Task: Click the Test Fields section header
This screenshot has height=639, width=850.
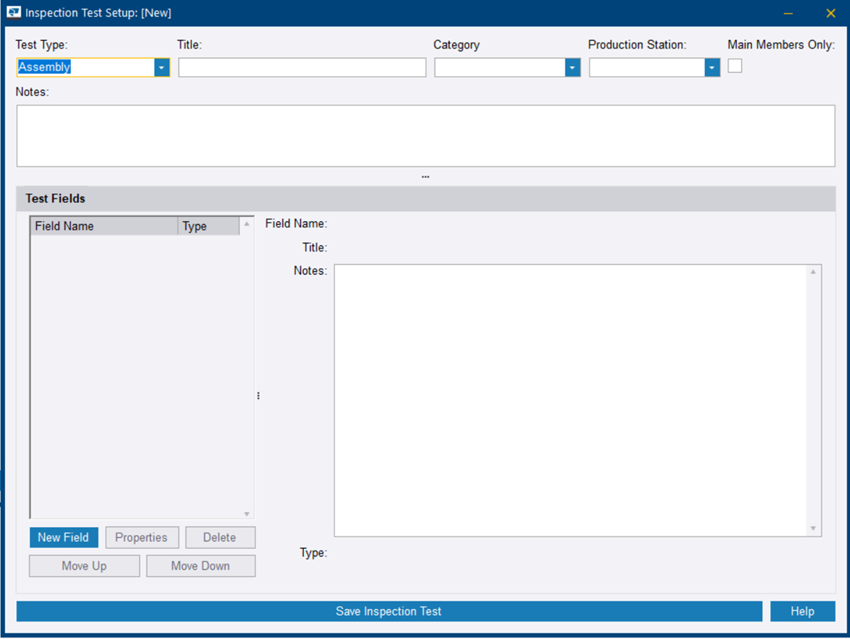Action: coord(426,199)
